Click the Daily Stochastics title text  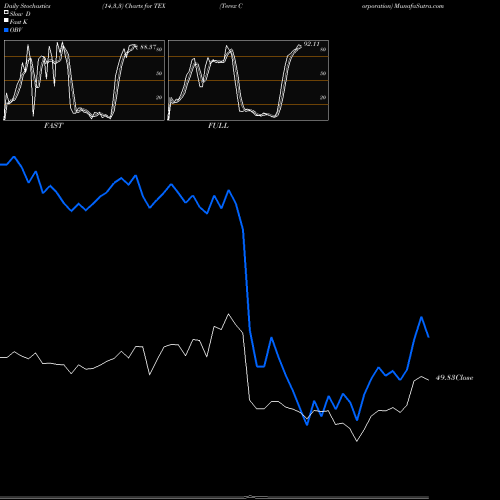tap(27, 6)
